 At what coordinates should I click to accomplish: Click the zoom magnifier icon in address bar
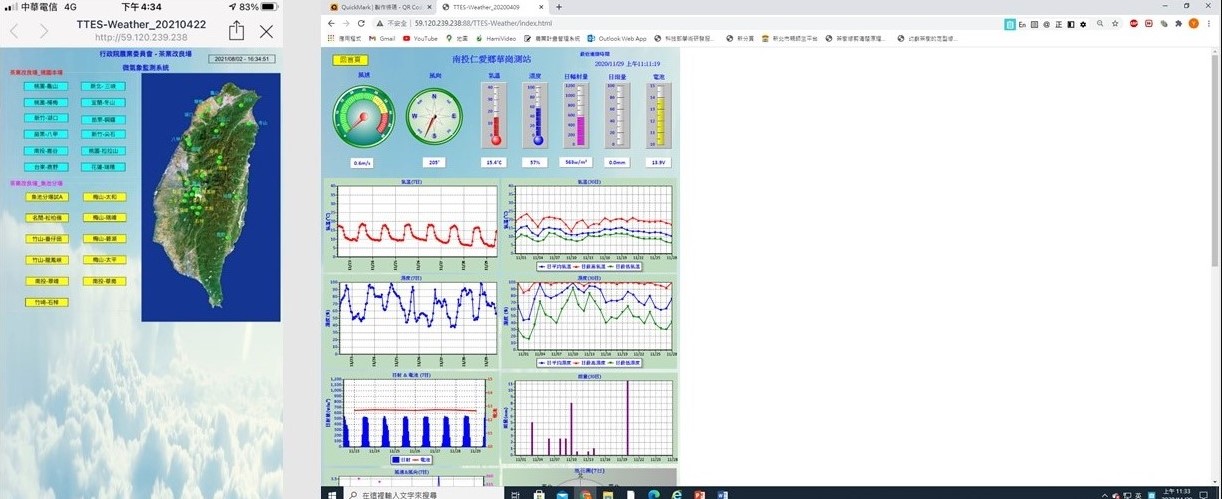pos(1100,23)
